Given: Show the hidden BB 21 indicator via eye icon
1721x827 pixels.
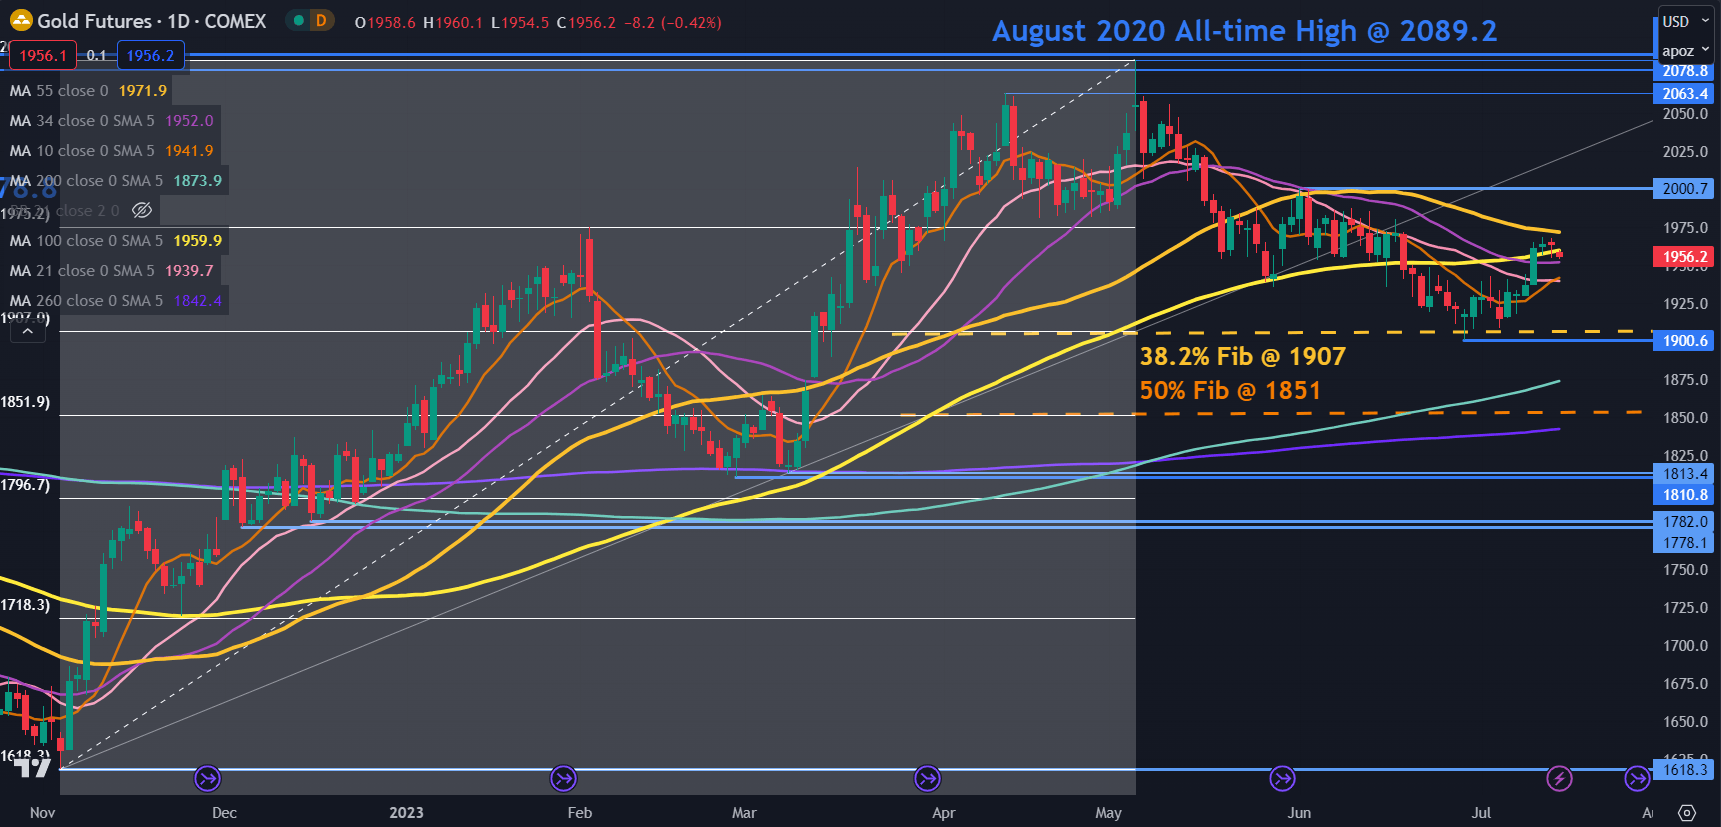Looking at the screenshot, I should (x=142, y=210).
